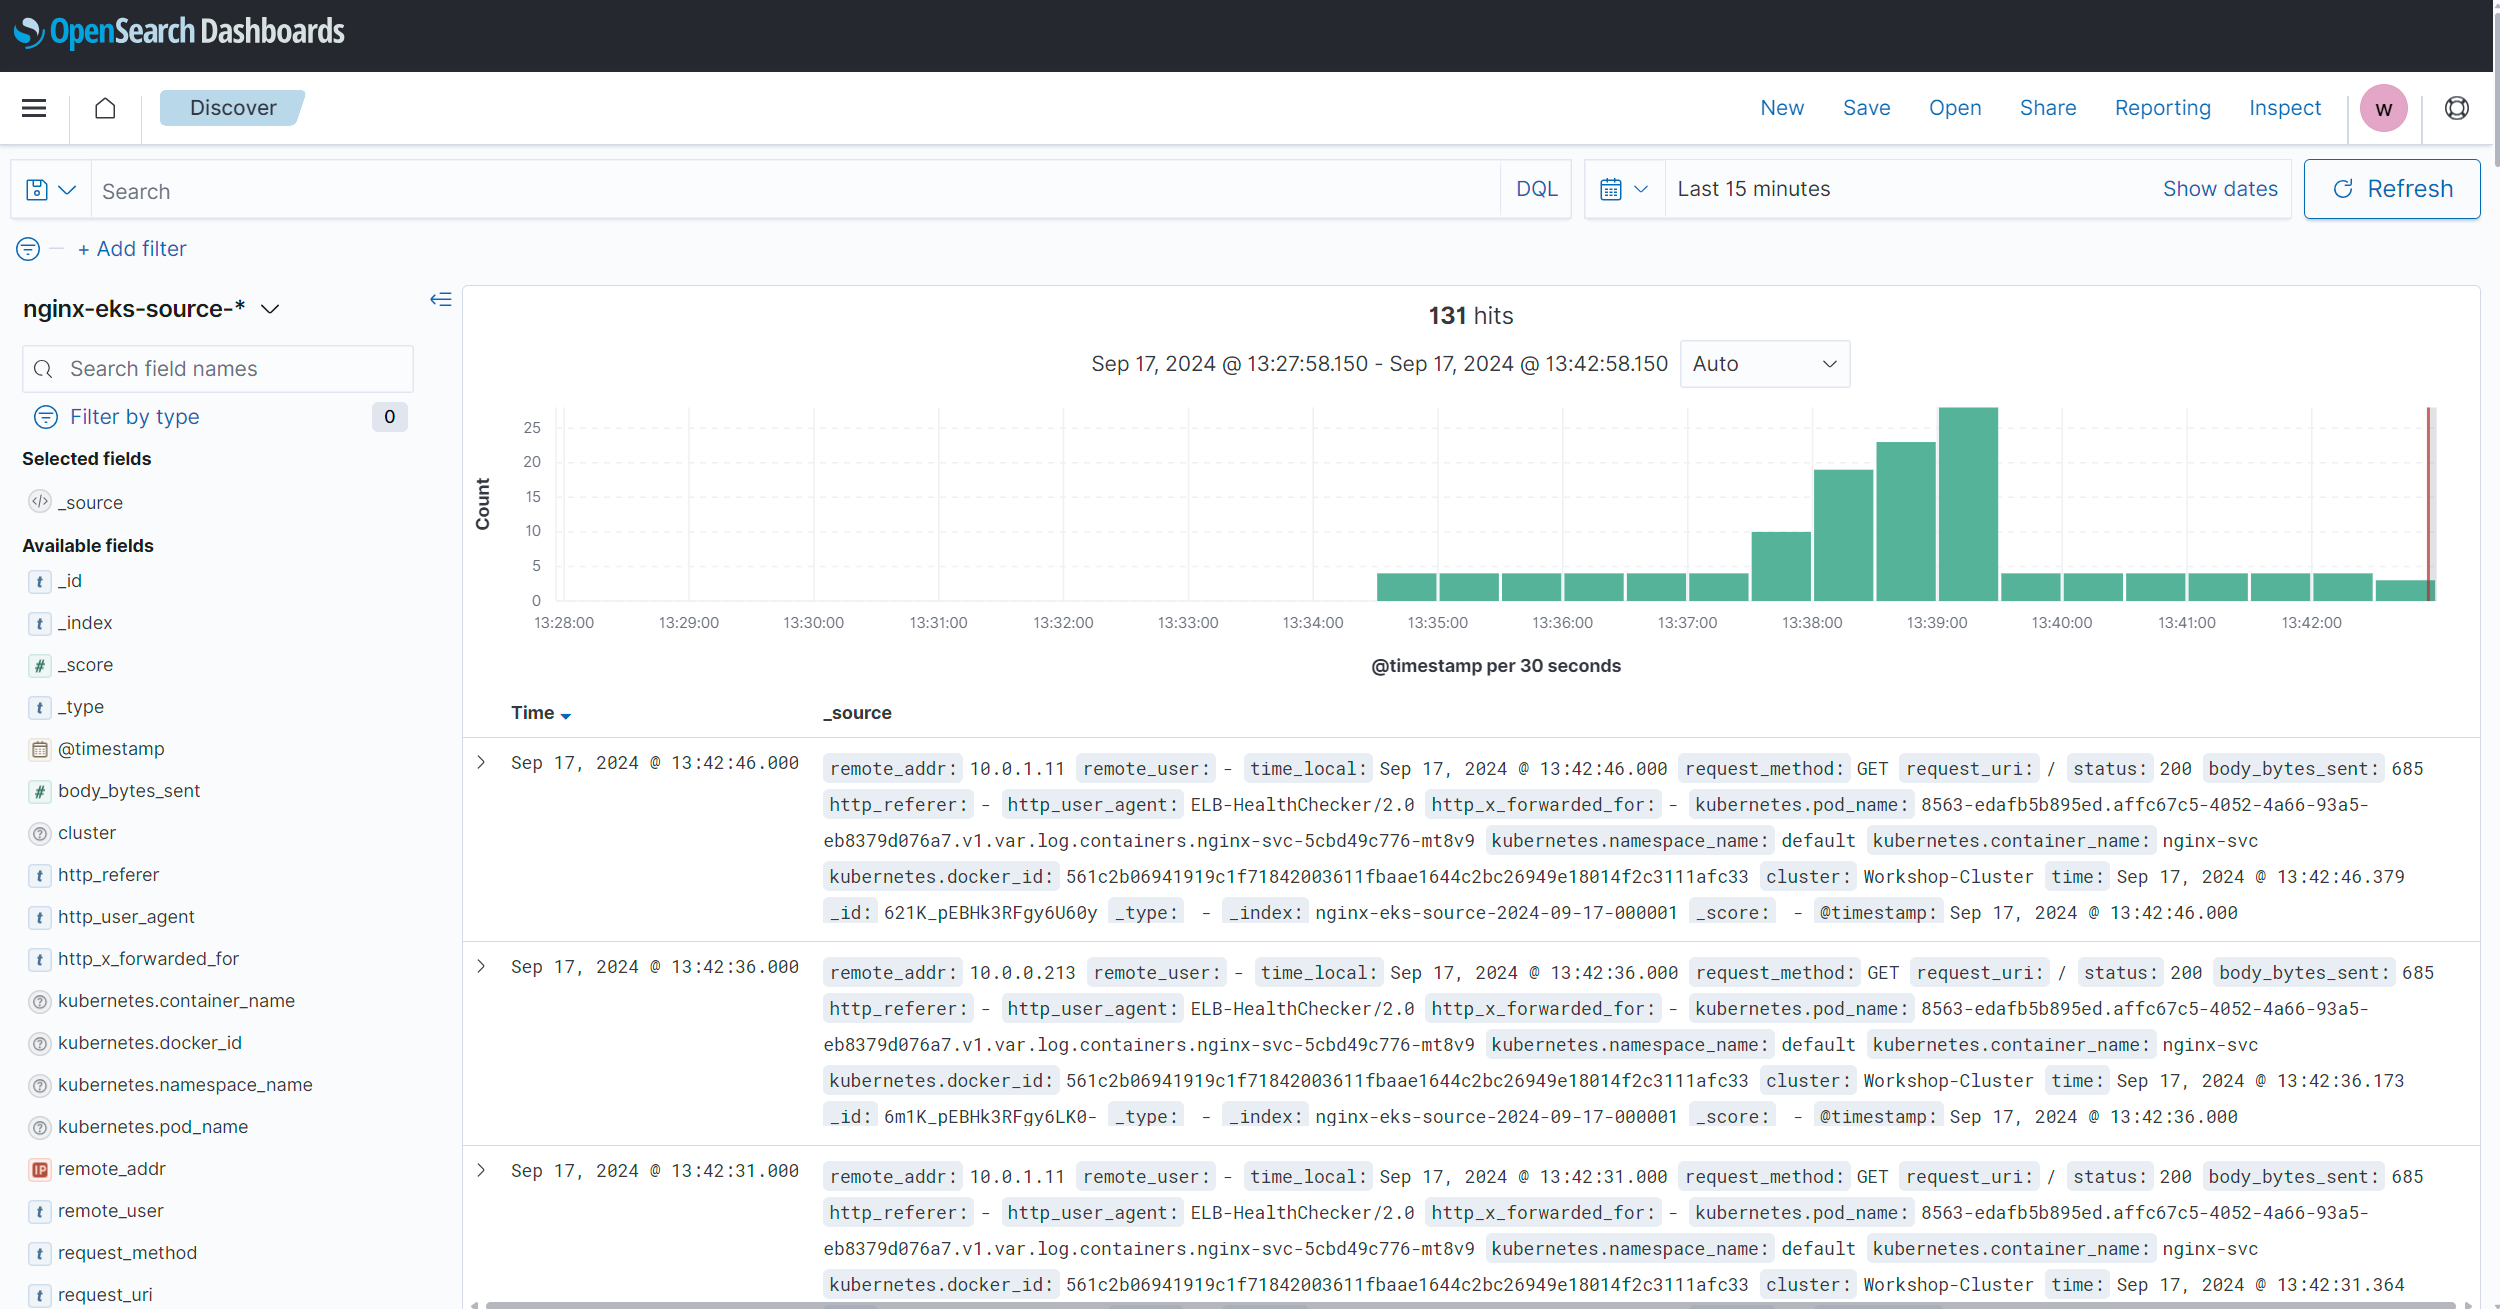This screenshot has height=1309, width=2500.
Task: Click Save in the top menu
Action: click(x=1866, y=108)
